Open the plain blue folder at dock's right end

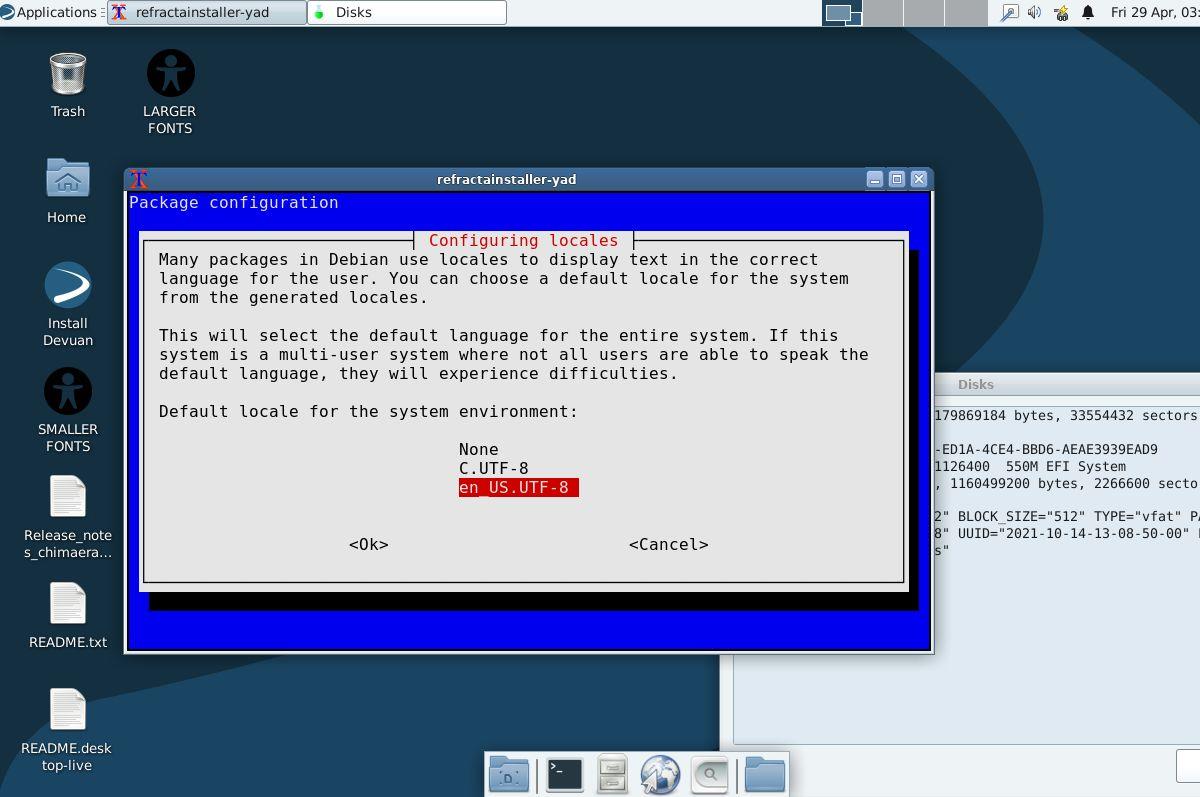[764, 773]
